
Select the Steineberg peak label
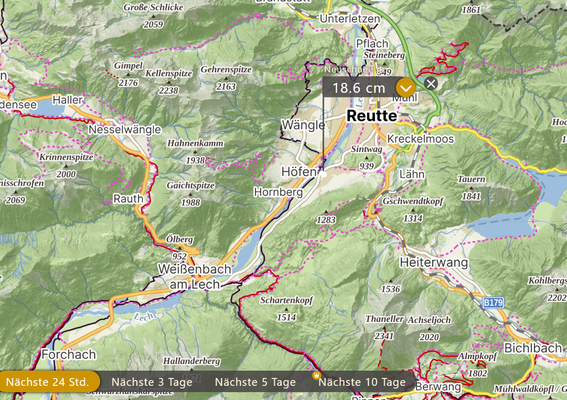pos(384,55)
